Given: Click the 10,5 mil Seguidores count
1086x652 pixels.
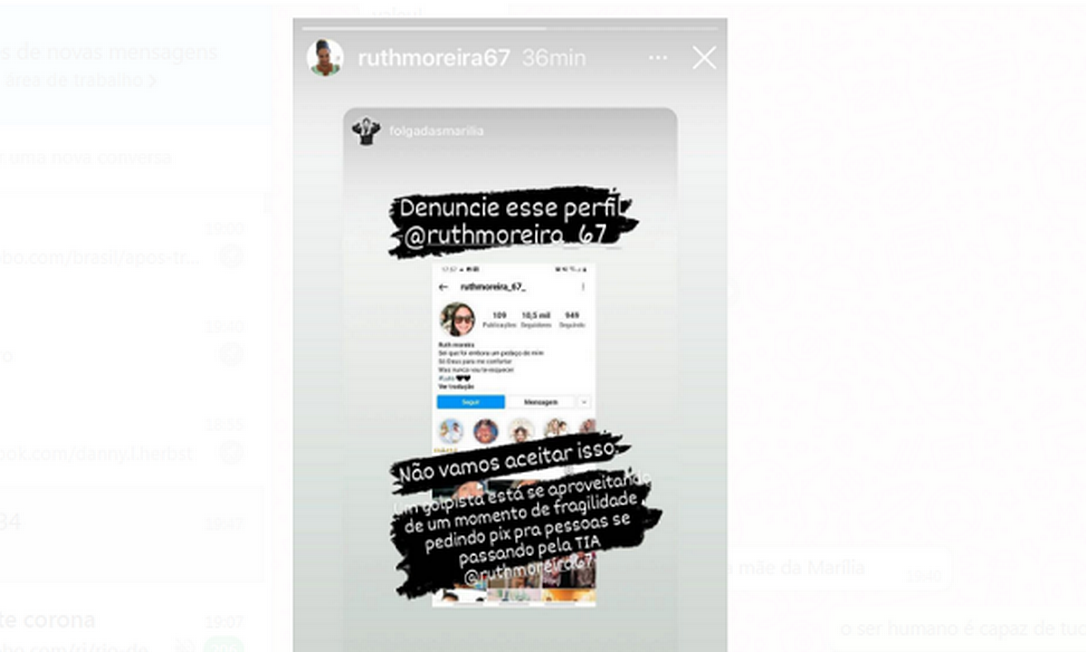Looking at the screenshot, I should (536, 319).
